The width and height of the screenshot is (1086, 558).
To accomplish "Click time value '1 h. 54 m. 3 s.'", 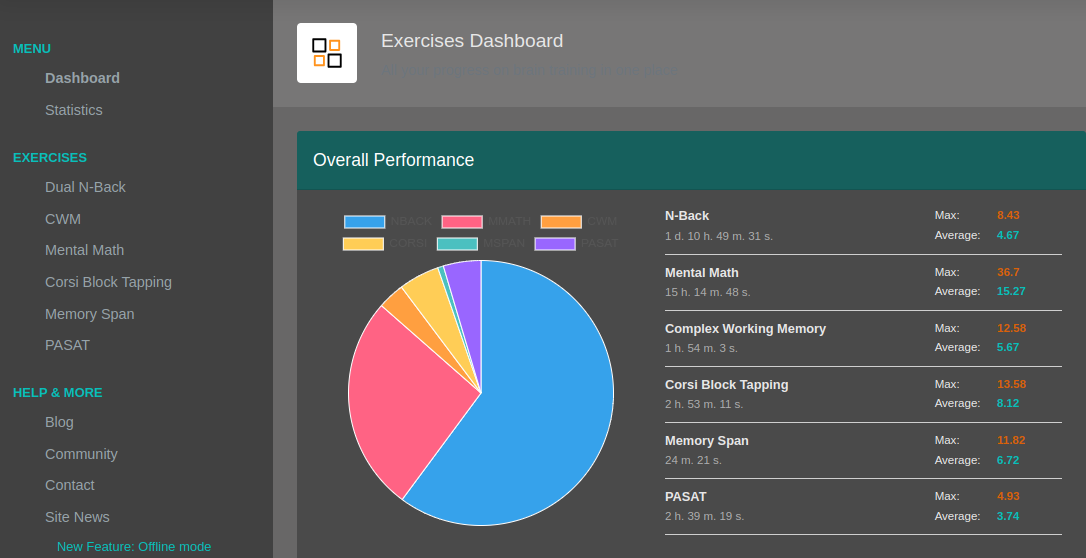I will (x=701, y=348).
